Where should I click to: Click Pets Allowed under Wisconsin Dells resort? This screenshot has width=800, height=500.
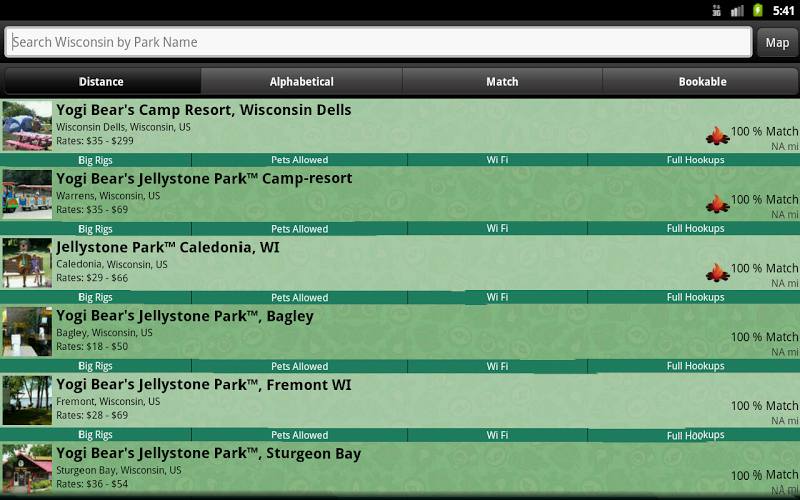(x=299, y=160)
